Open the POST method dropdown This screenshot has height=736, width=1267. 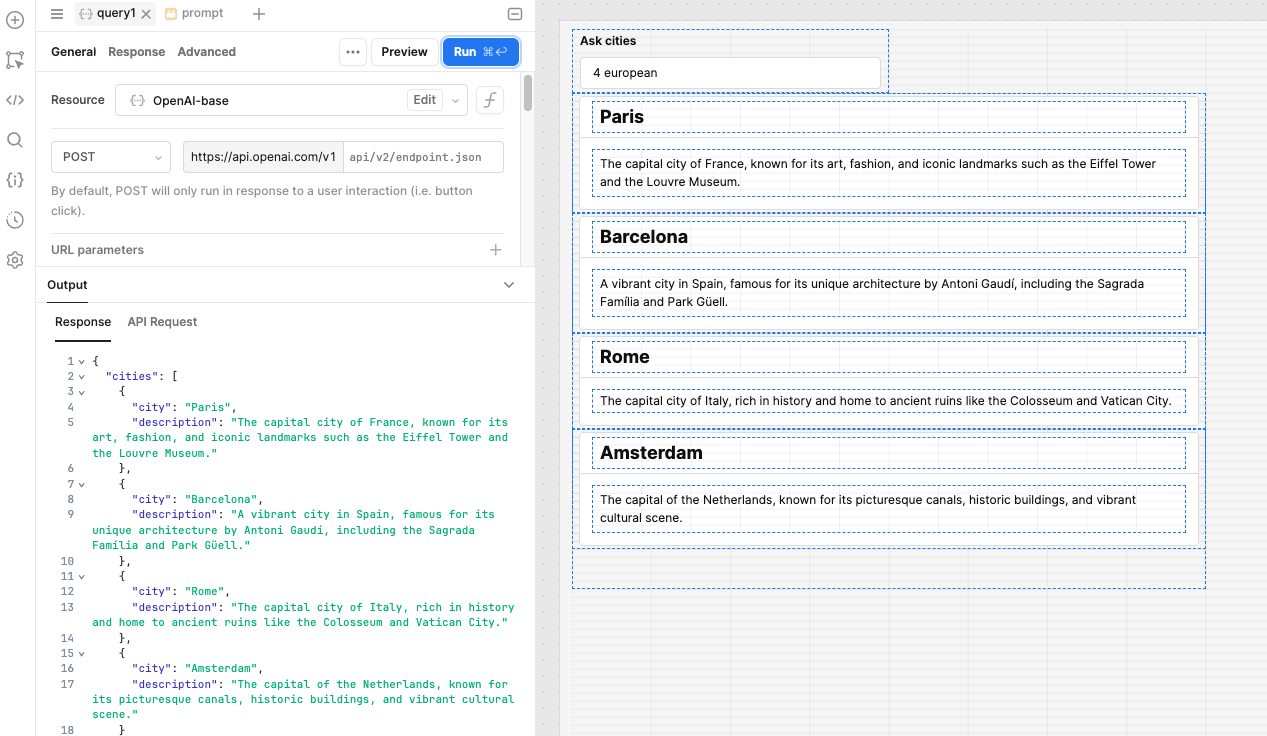click(x=111, y=157)
